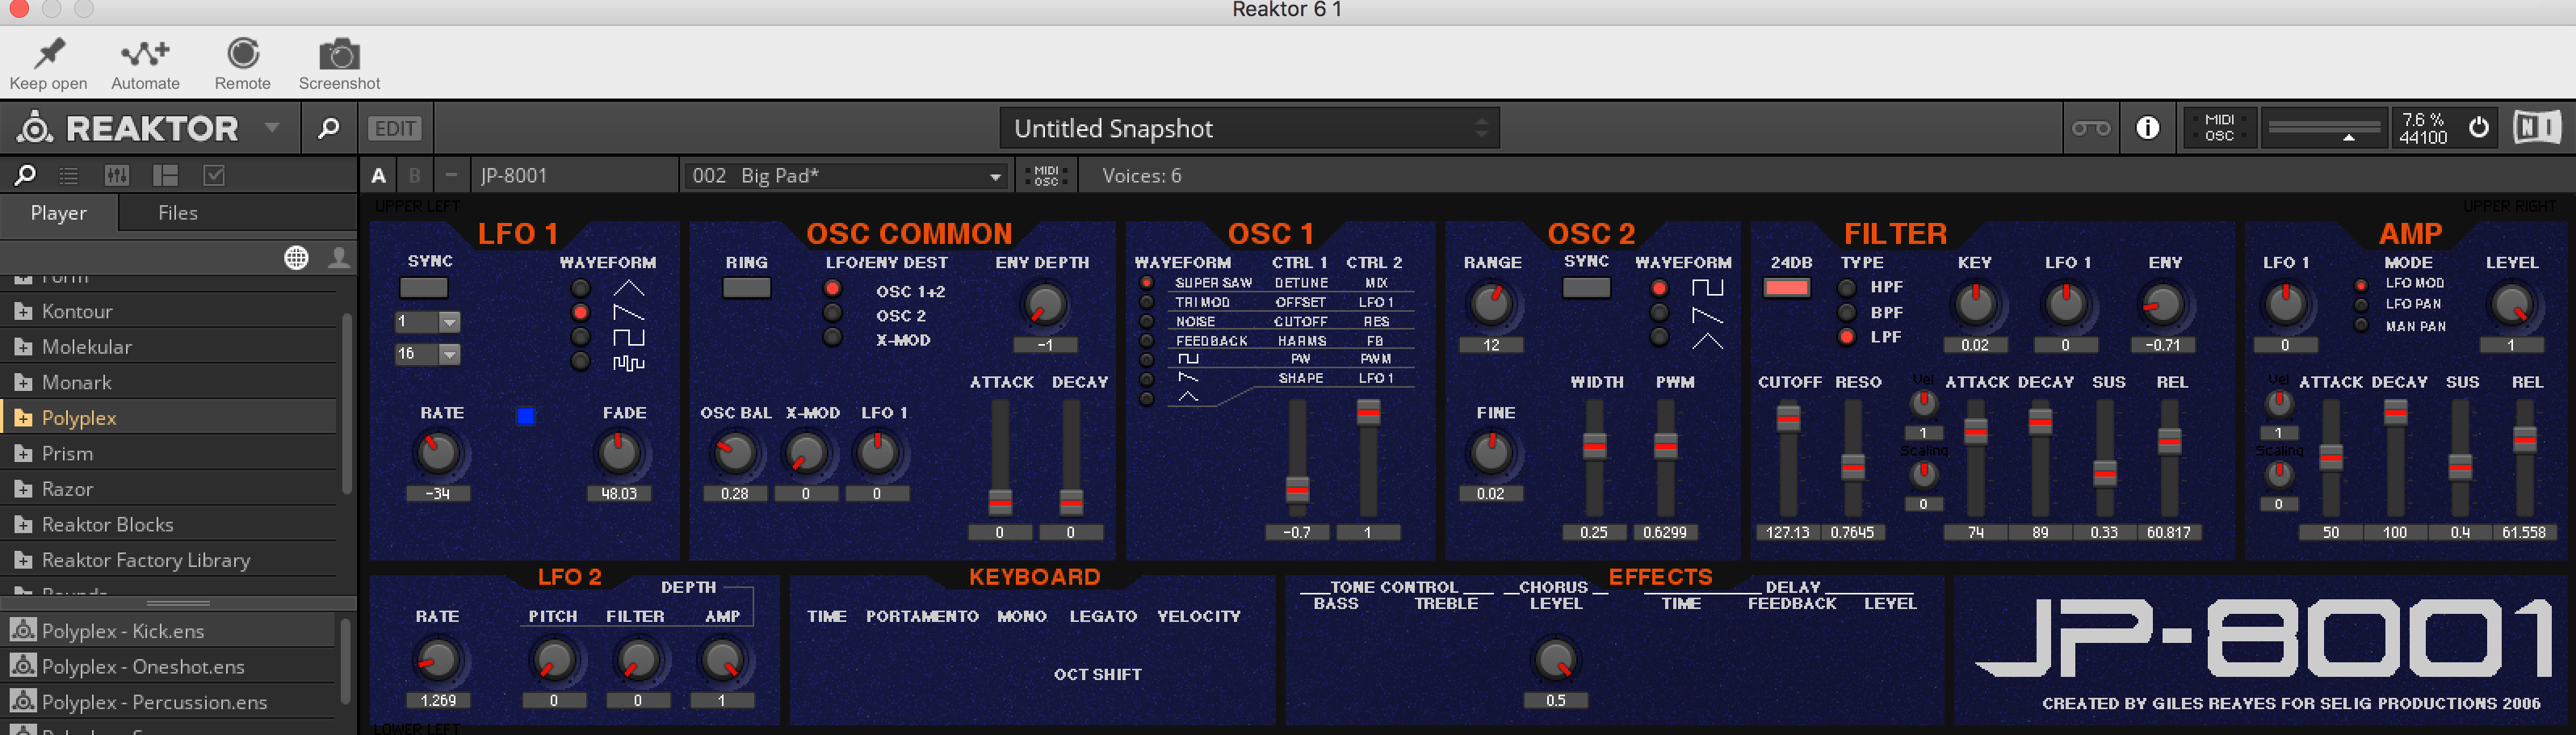Open the sidebar mixer faders icon
The height and width of the screenshot is (735, 2576).
[117, 176]
